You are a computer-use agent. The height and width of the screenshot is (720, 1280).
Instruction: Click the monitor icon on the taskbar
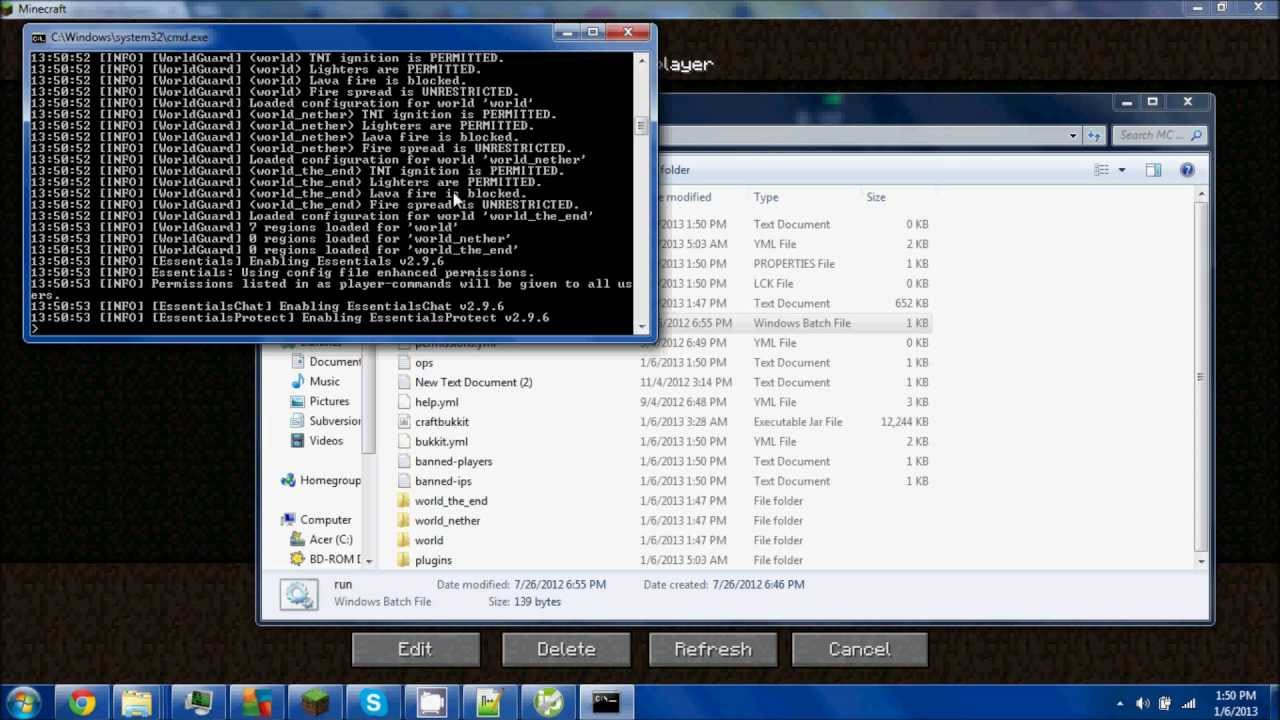[x=198, y=703]
